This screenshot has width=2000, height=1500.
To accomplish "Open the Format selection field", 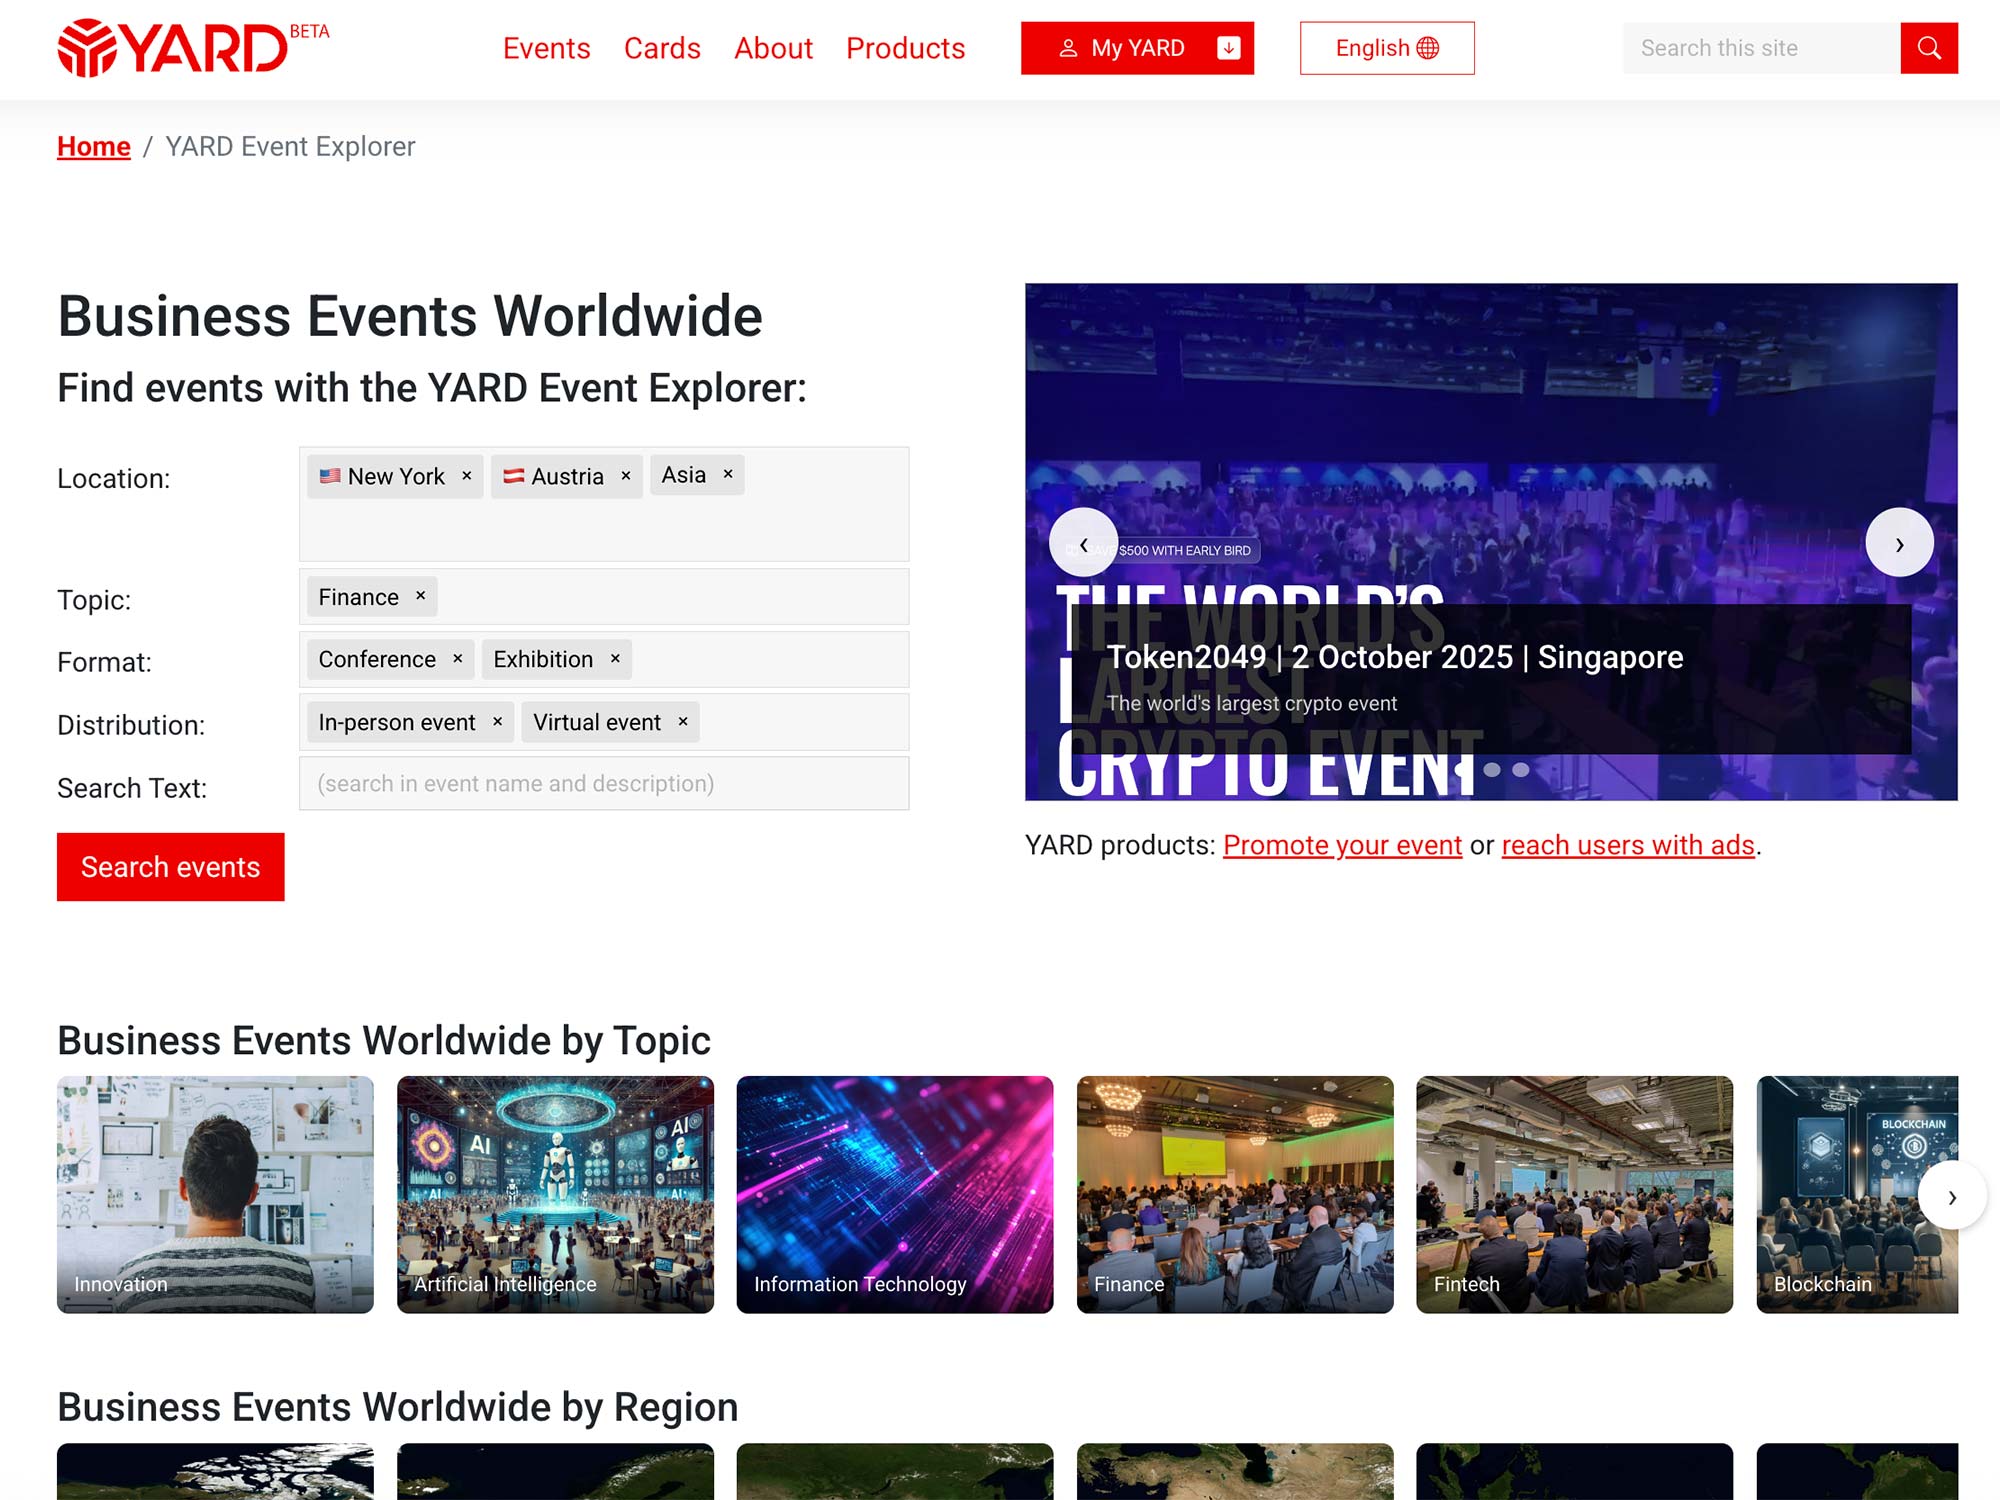I will [x=604, y=659].
